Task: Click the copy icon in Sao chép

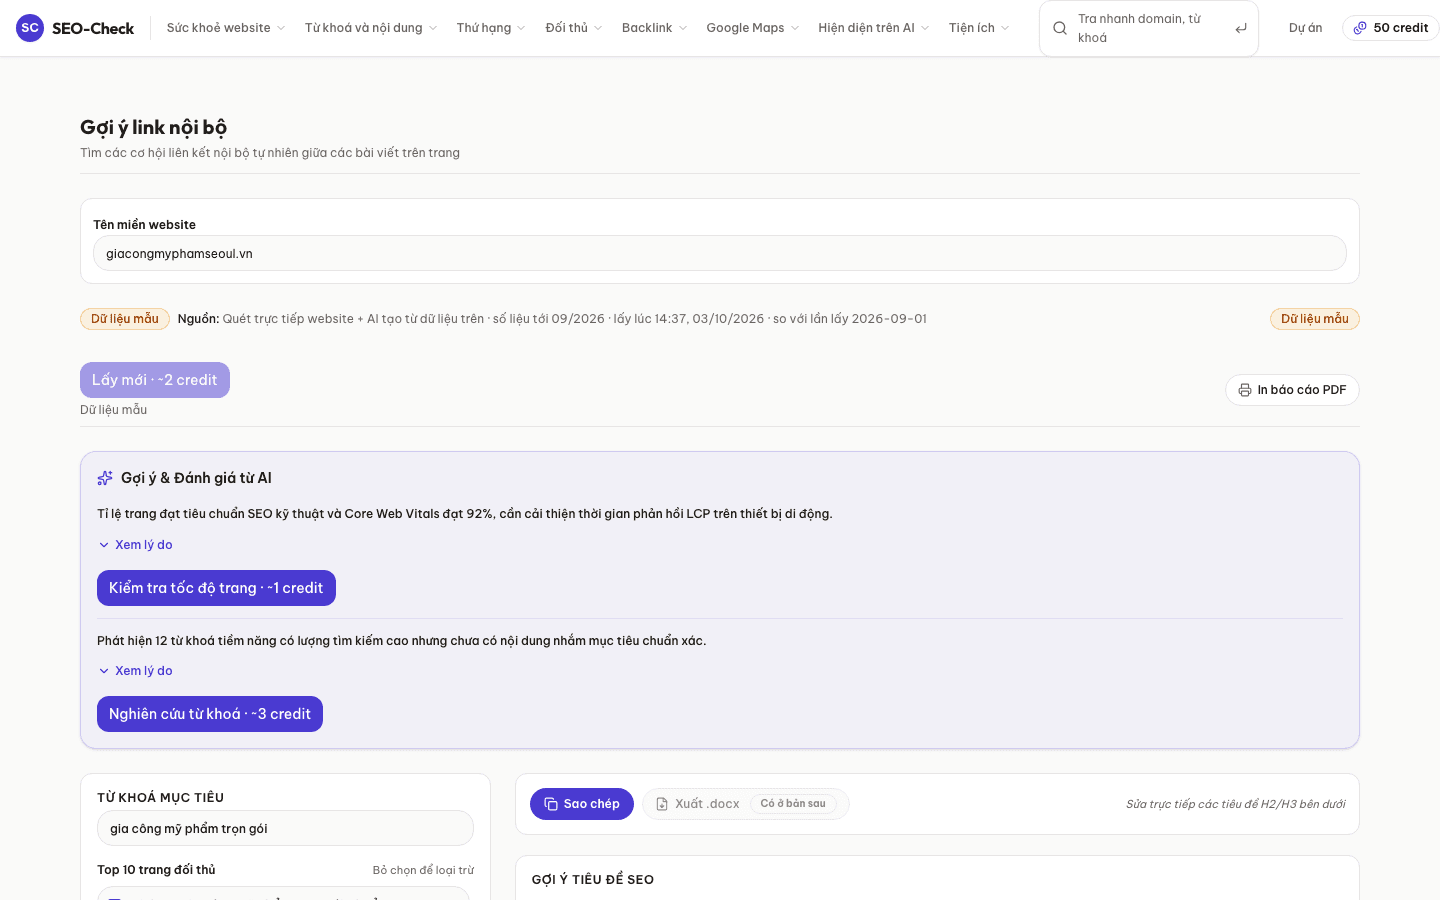Action: pyautogui.click(x=551, y=804)
